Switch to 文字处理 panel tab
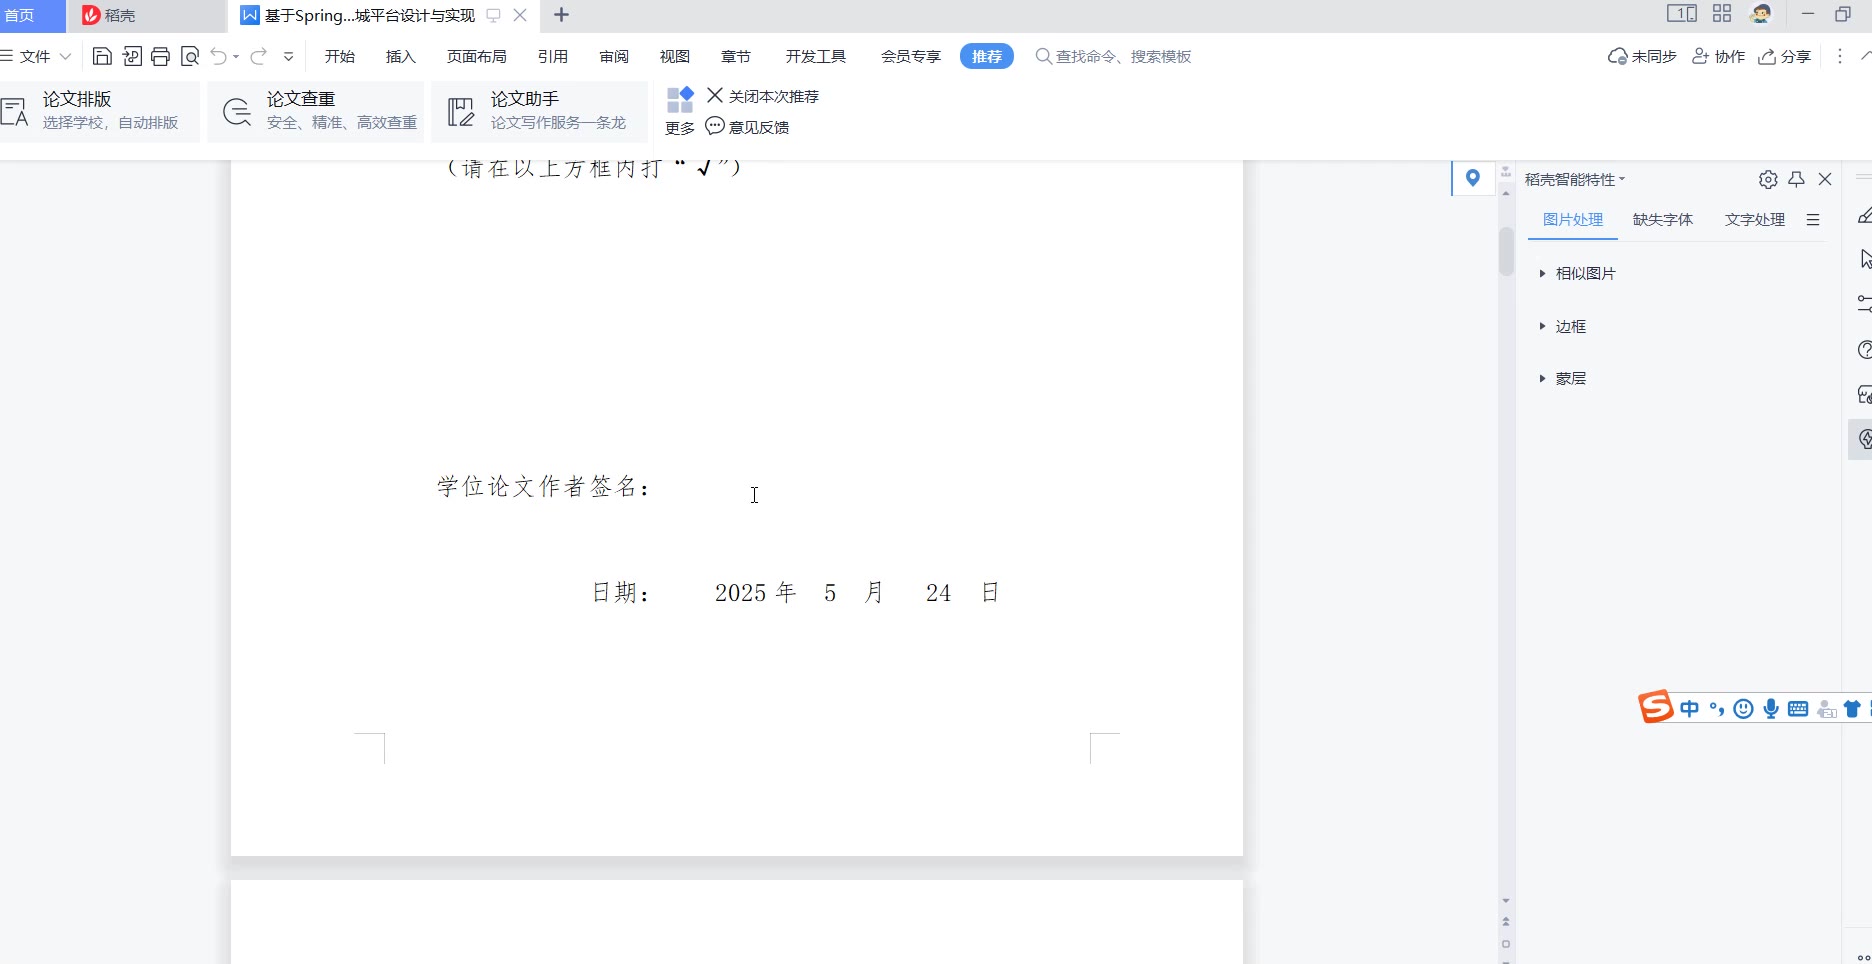The height and width of the screenshot is (964, 1872). point(1755,220)
